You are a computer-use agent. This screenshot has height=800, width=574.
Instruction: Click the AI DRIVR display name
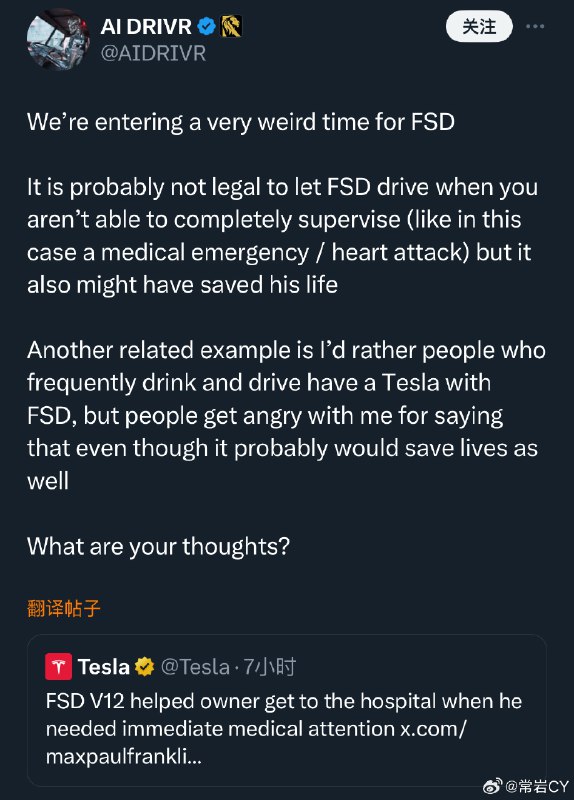(145, 27)
